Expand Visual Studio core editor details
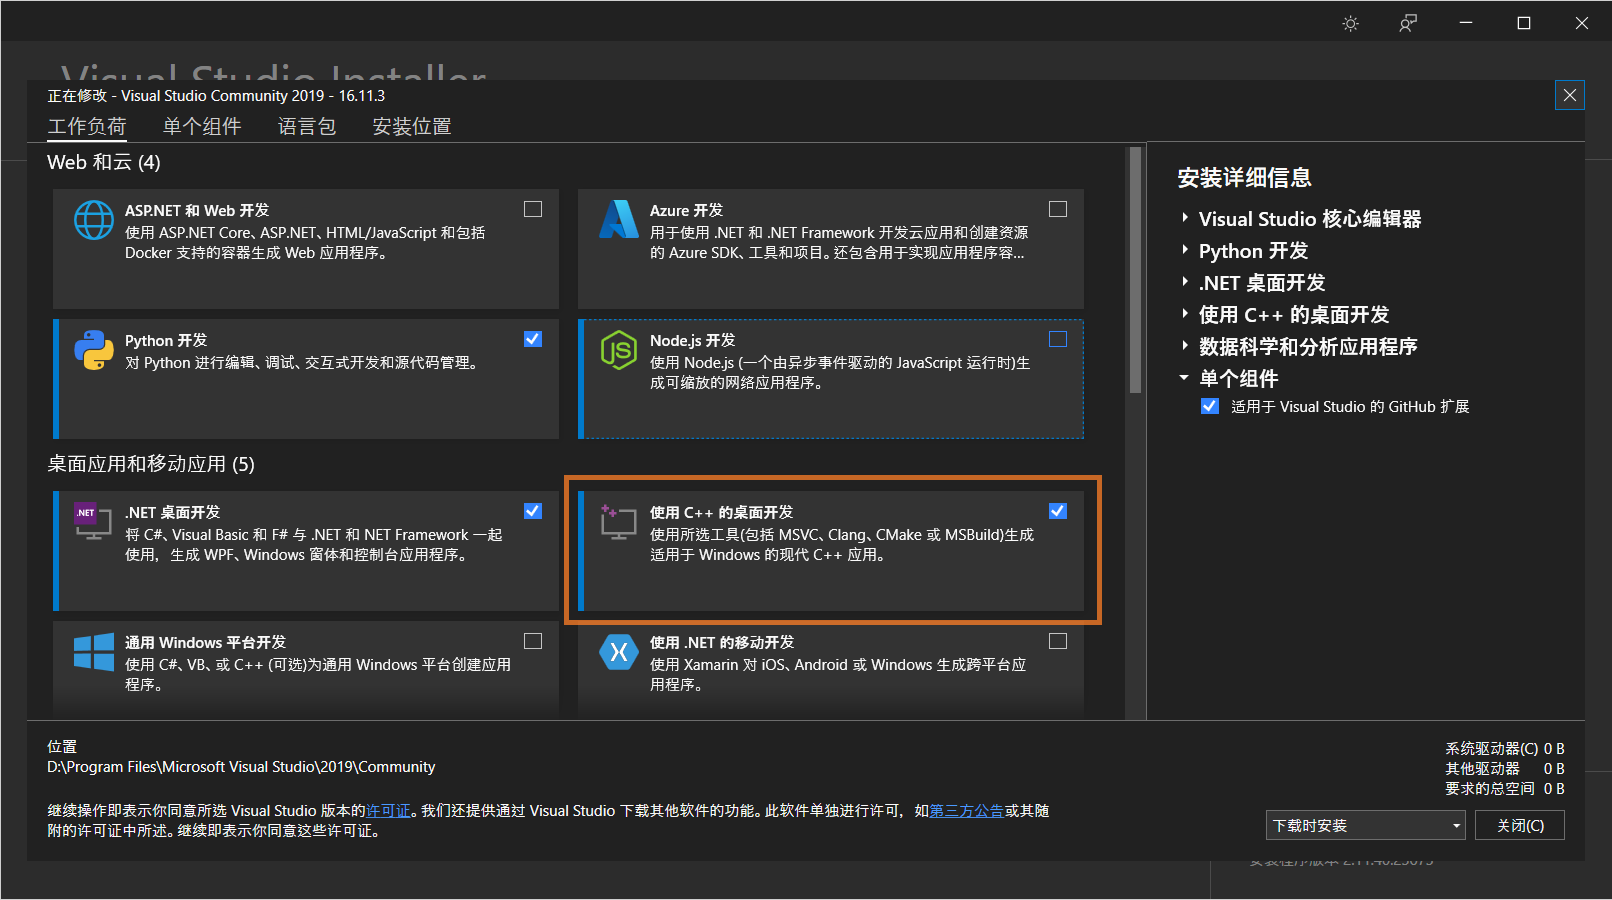The width and height of the screenshot is (1612, 900). pos(1185,218)
